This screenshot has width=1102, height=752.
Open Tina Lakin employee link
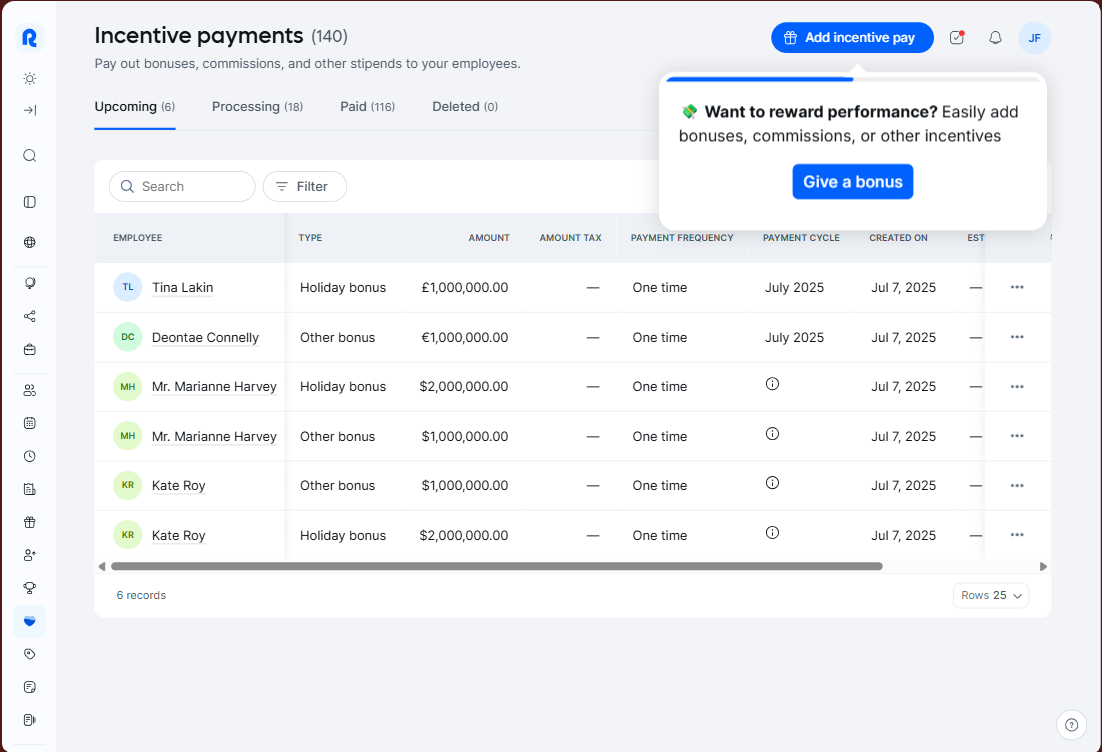point(183,287)
